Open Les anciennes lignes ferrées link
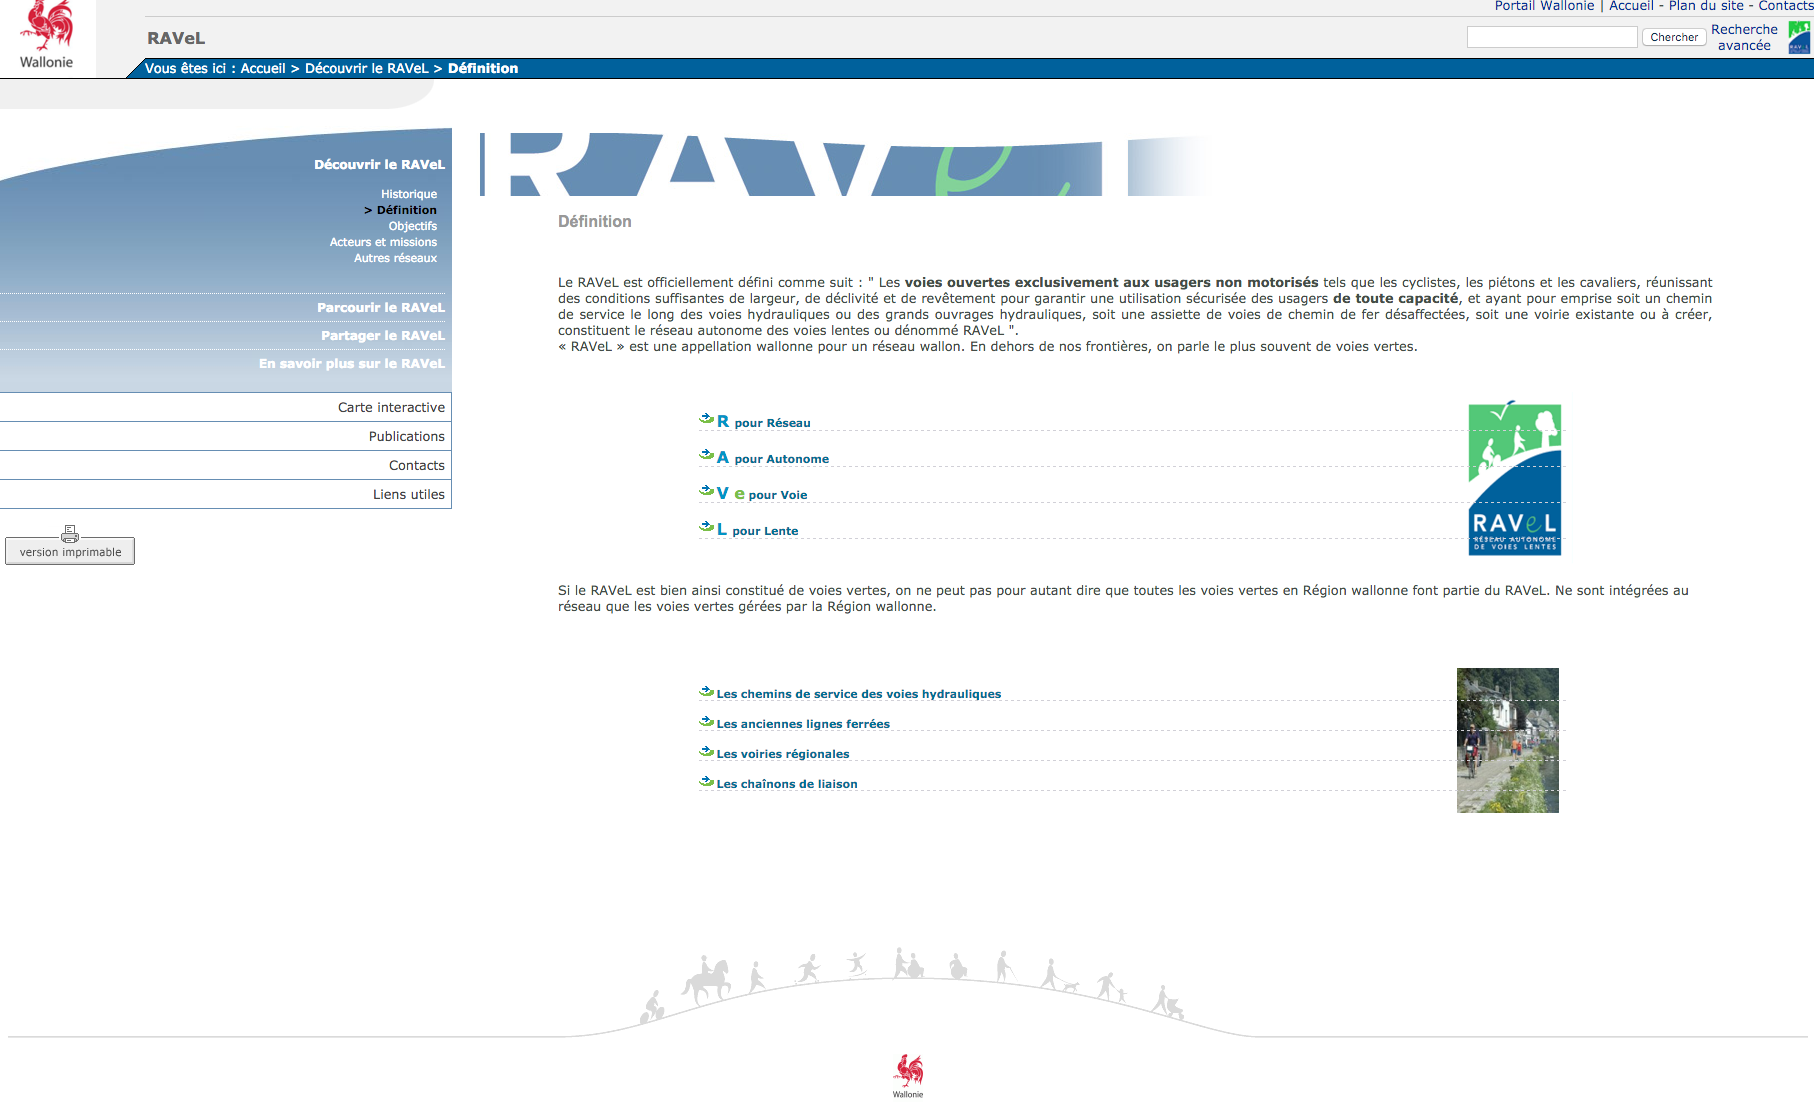The width and height of the screenshot is (1814, 1102). pos(803,724)
